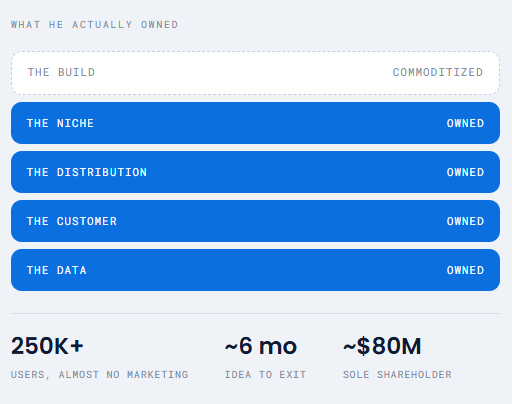Image resolution: width=512 pixels, height=404 pixels.
Task: Click OWNED on THE DISTRIBUTION row
Action: [465, 172]
